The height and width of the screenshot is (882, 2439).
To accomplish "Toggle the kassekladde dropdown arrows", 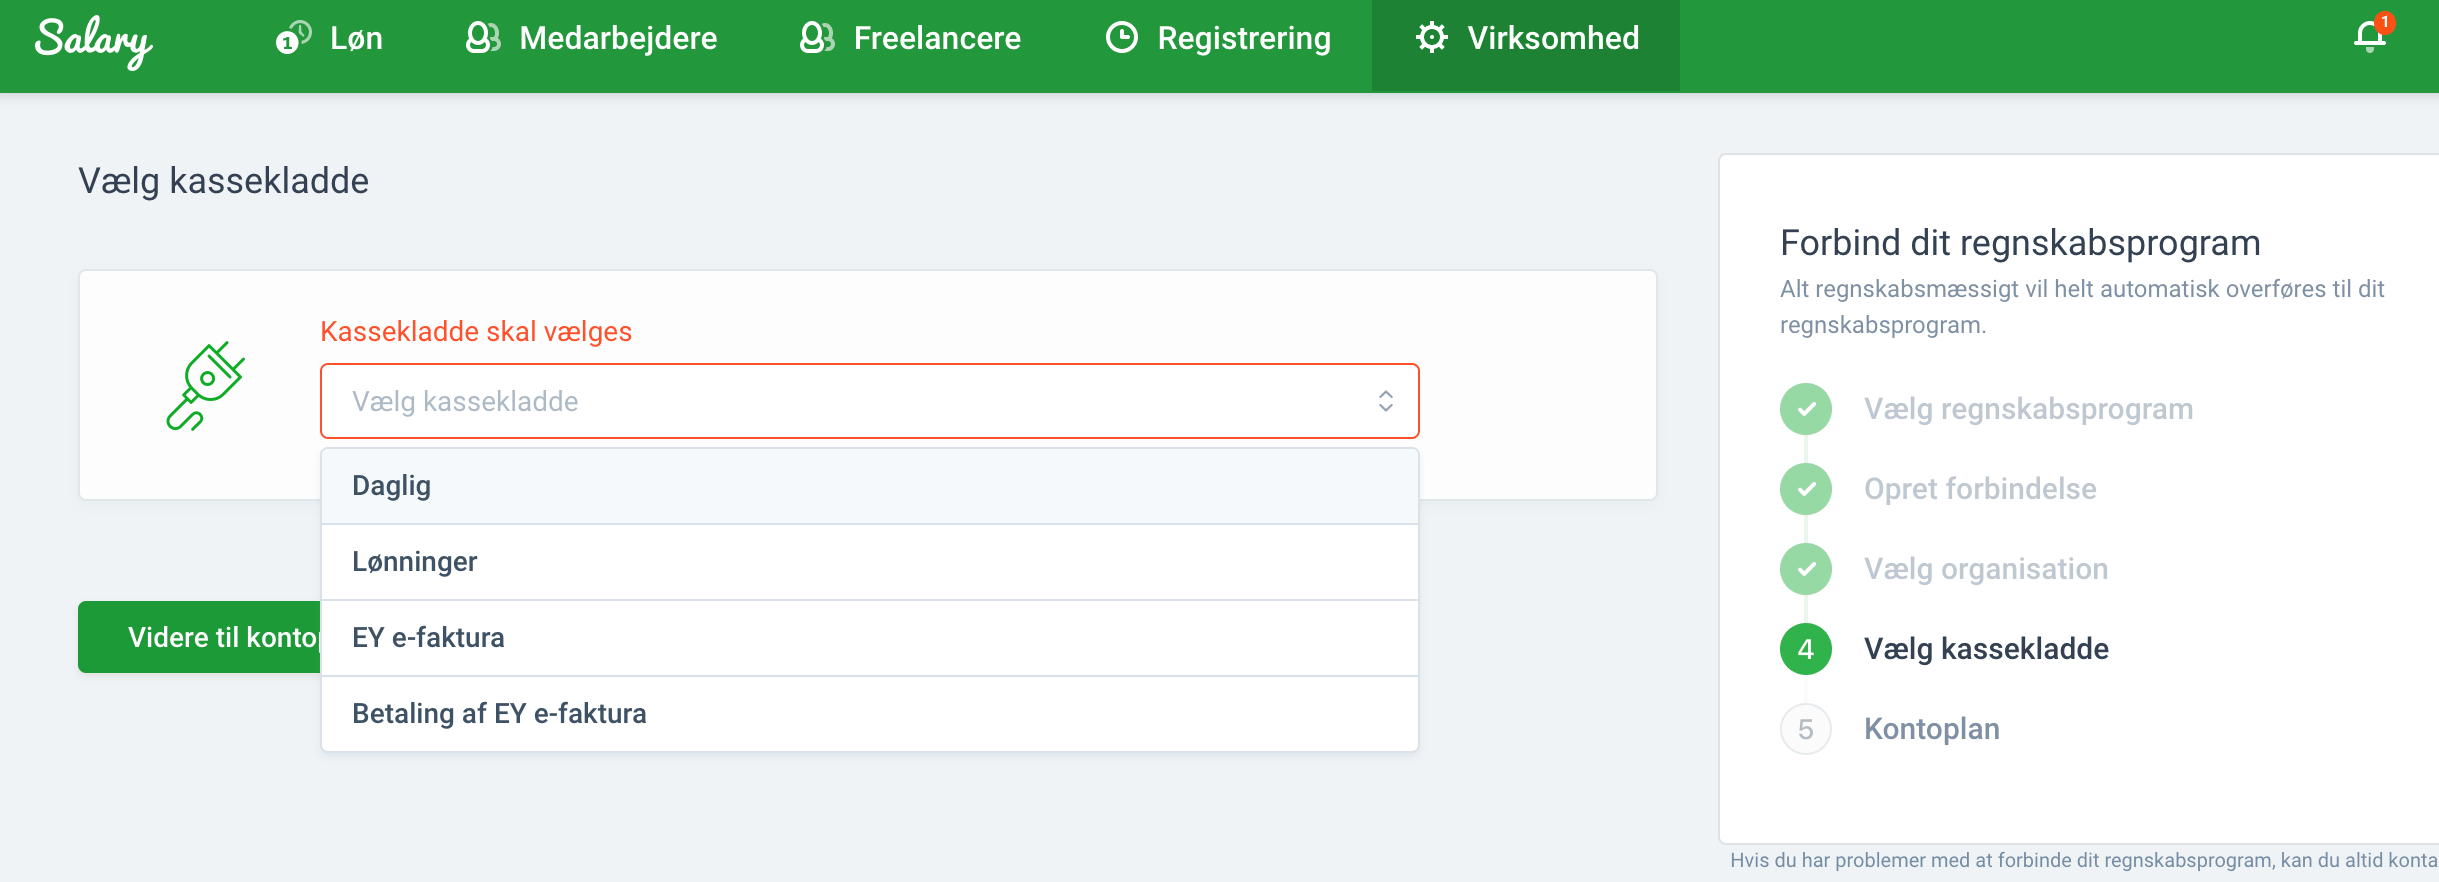I will (x=1386, y=401).
